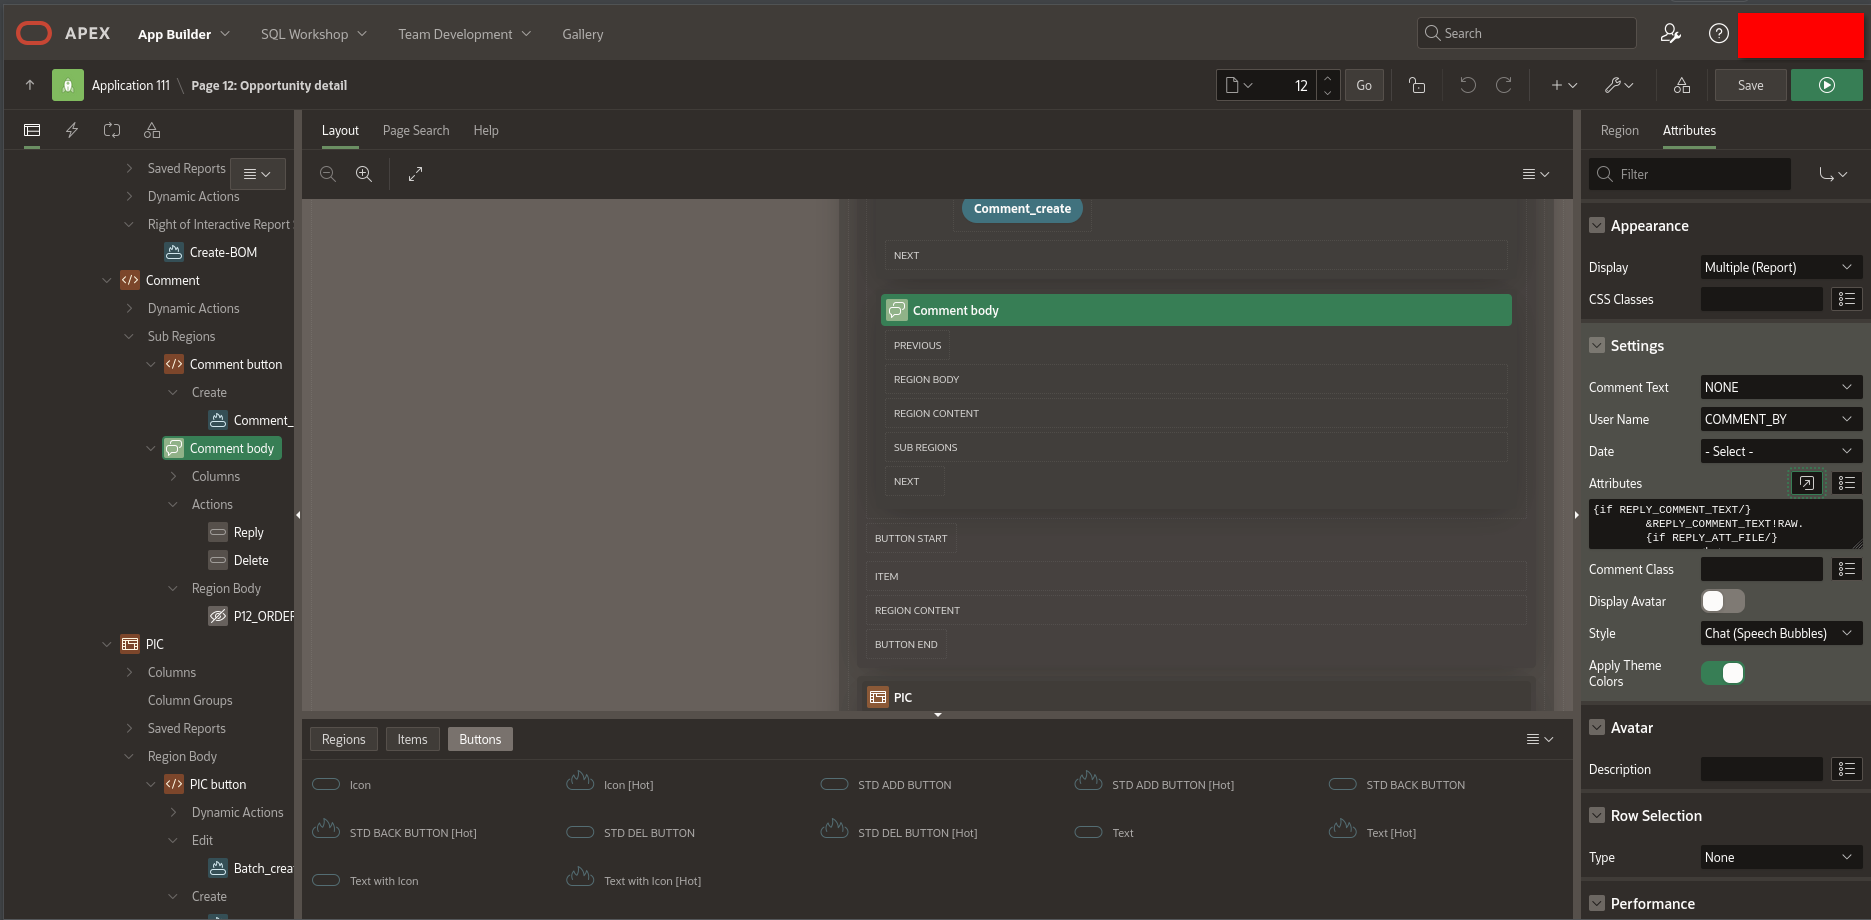Image resolution: width=1871 pixels, height=920 pixels.
Task: Collapse the PIC region tree node
Action: pos(107,644)
